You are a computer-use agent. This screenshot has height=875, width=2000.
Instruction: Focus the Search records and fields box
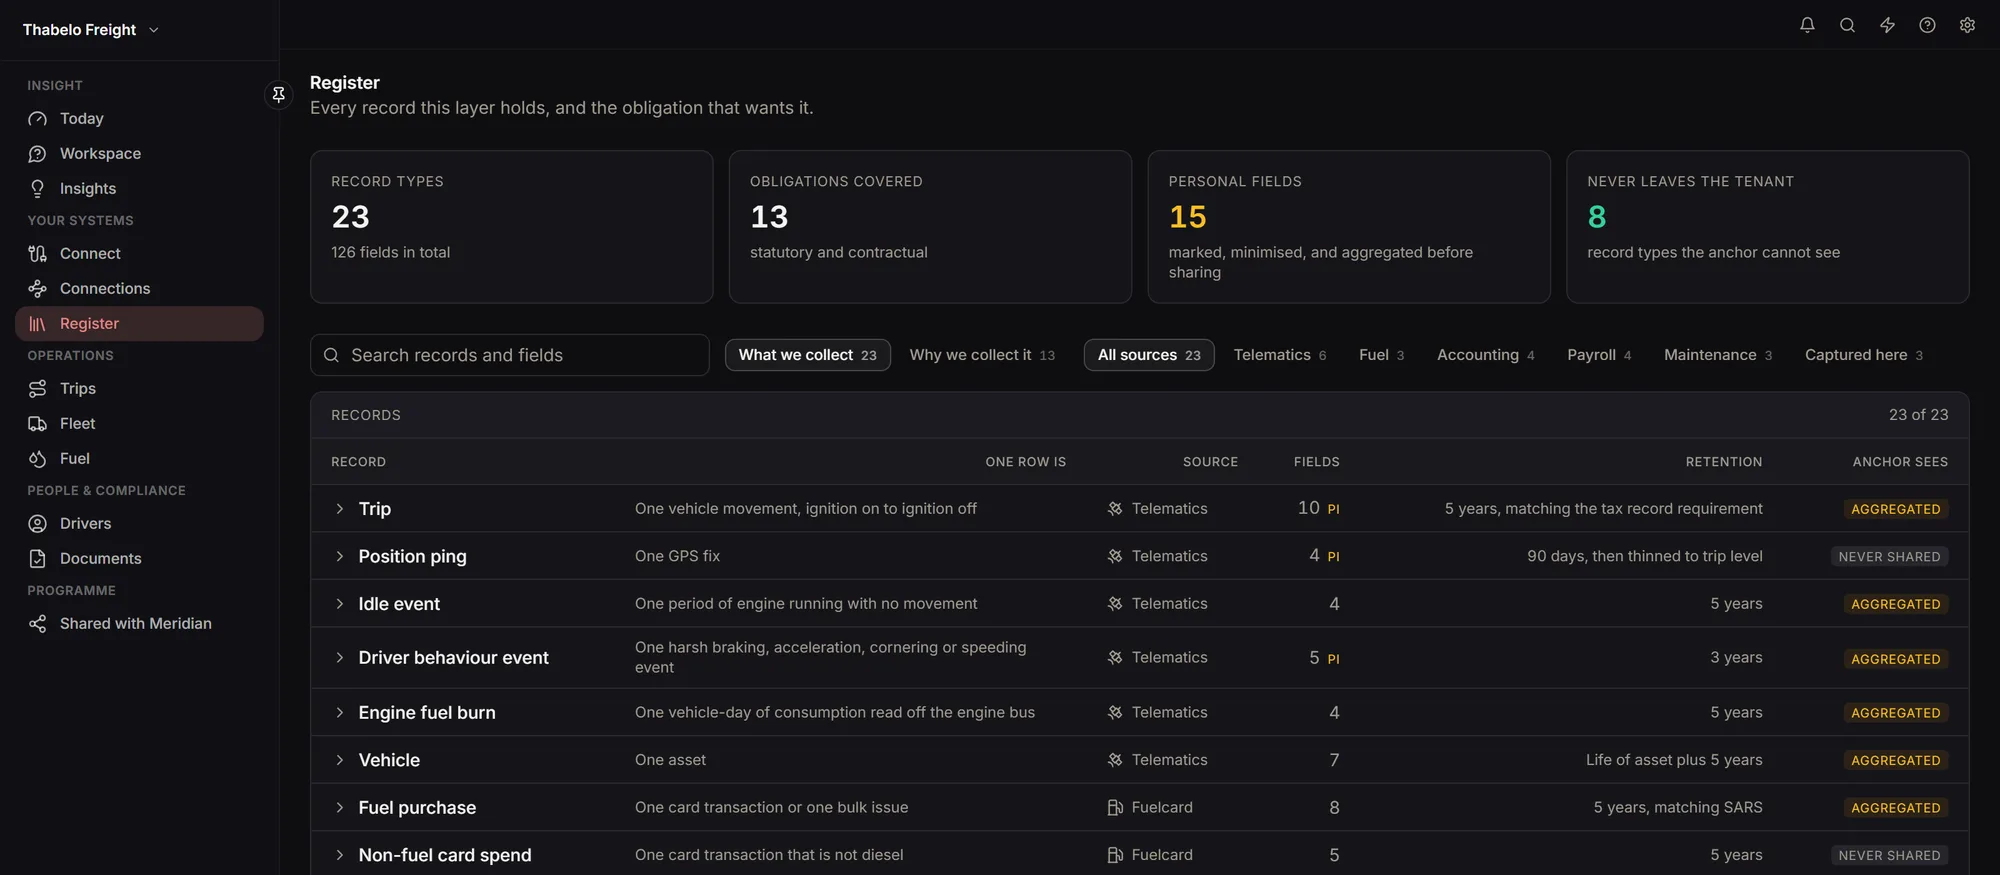point(510,355)
